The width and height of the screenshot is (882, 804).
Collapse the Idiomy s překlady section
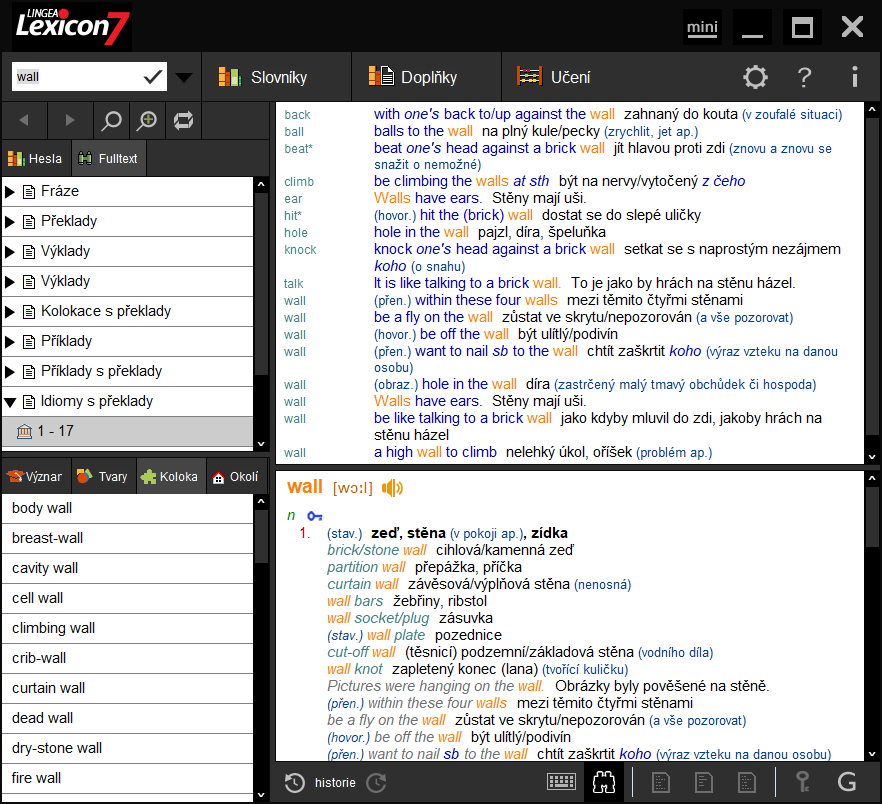point(10,402)
